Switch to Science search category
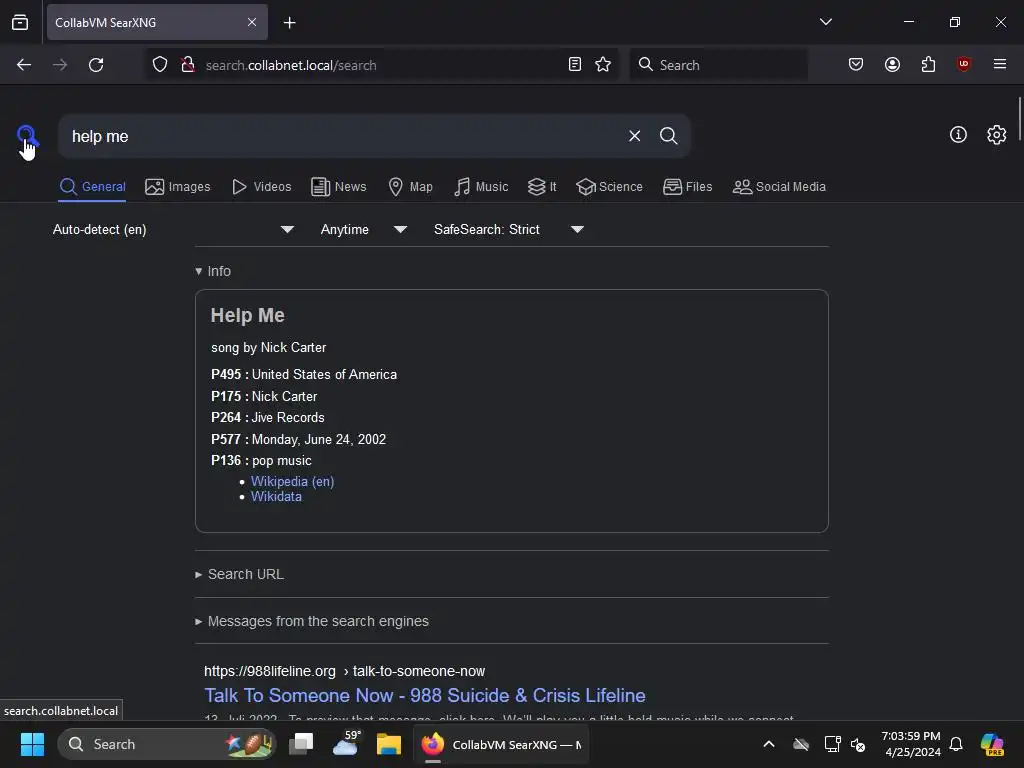Image resolution: width=1024 pixels, height=768 pixels. click(609, 187)
